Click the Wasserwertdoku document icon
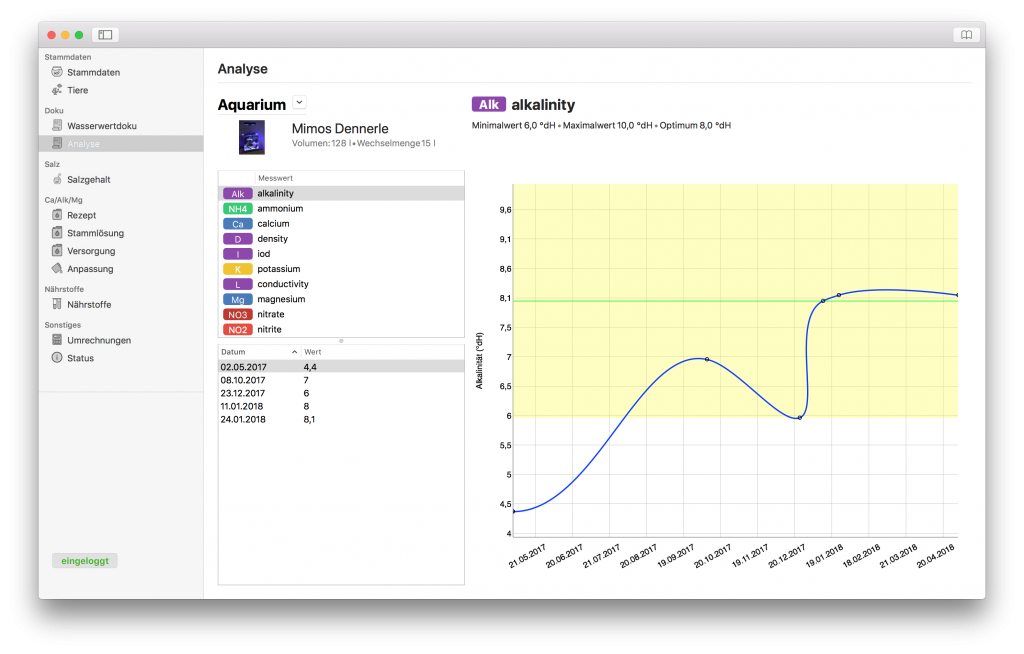The width and height of the screenshot is (1024, 654). (x=57, y=125)
